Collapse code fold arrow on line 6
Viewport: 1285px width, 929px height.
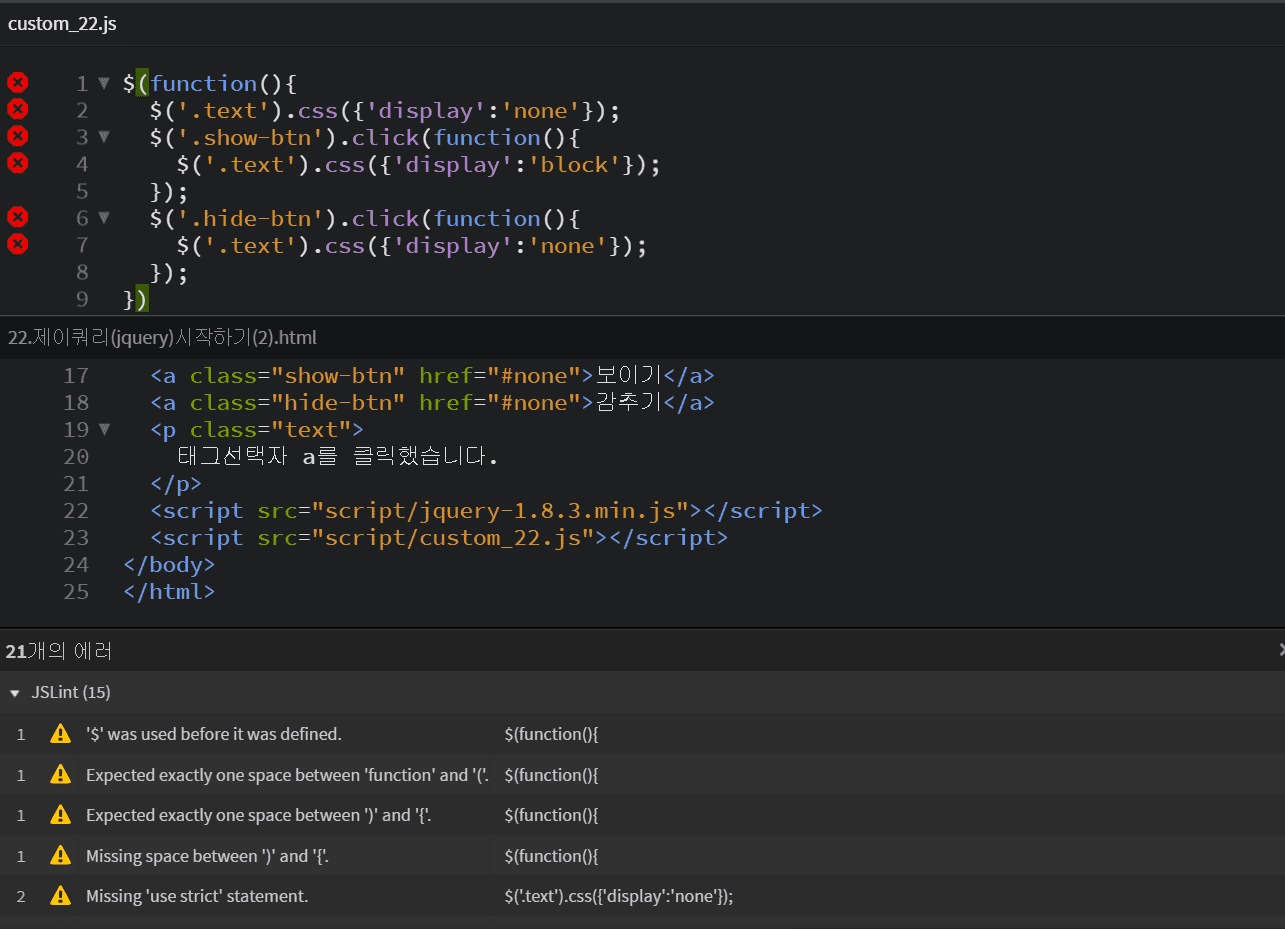(x=104, y=219)
